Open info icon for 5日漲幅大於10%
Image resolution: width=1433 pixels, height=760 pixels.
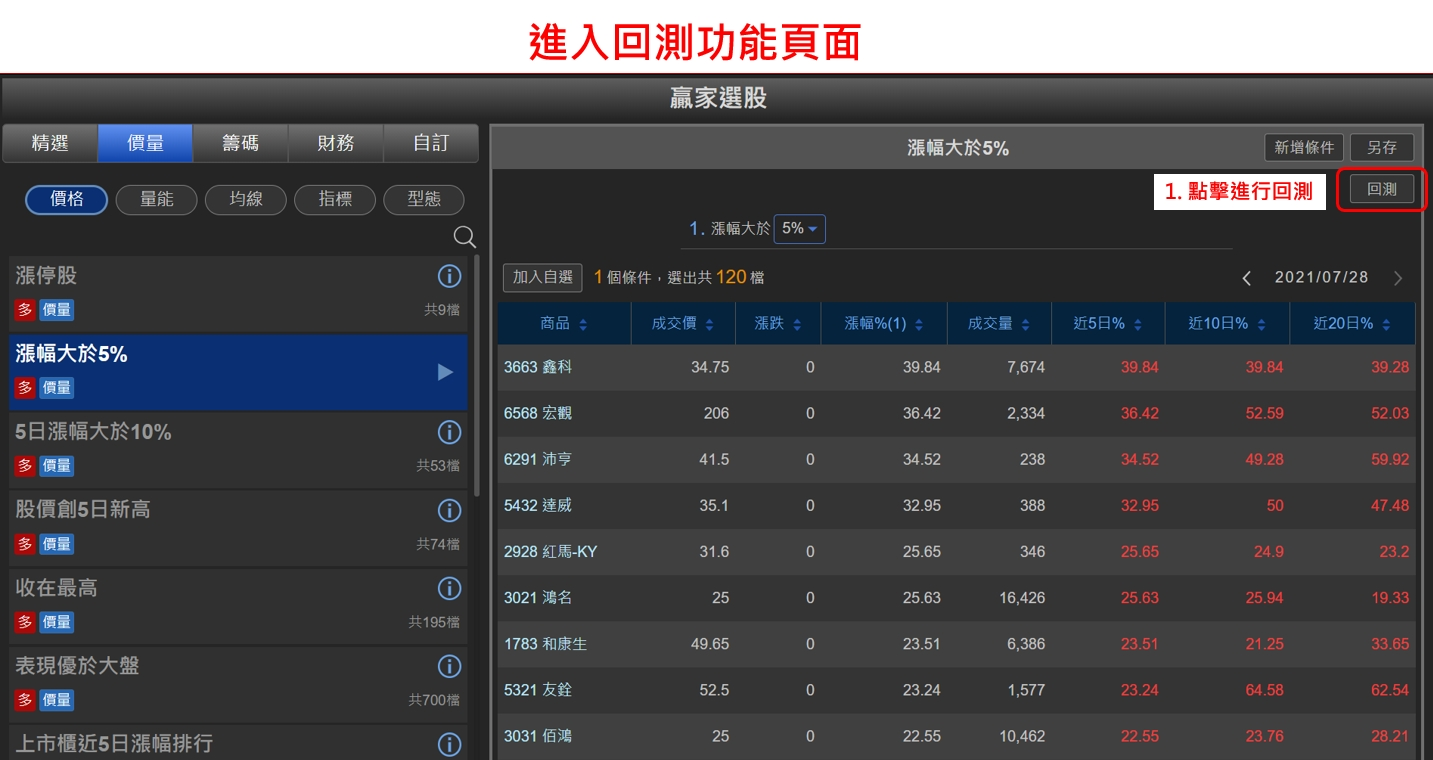tap(449, 432)
